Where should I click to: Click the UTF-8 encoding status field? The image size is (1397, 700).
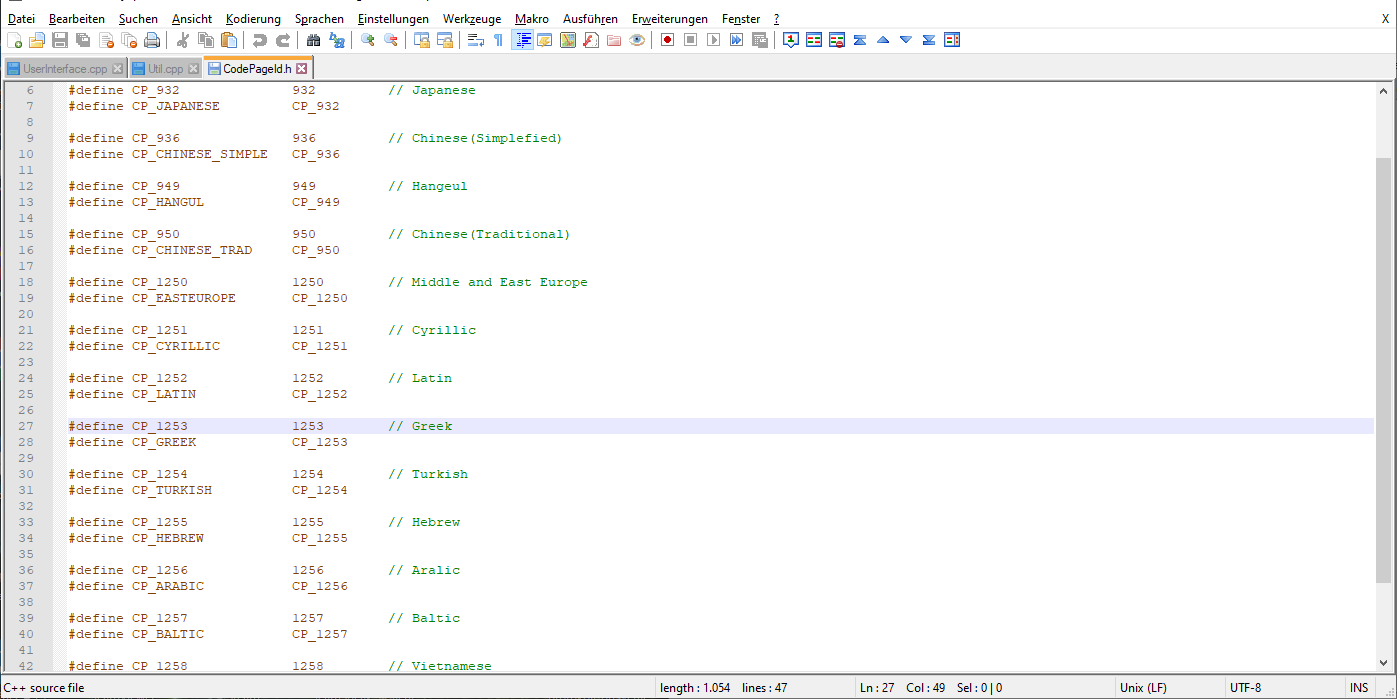point(1285,688)
